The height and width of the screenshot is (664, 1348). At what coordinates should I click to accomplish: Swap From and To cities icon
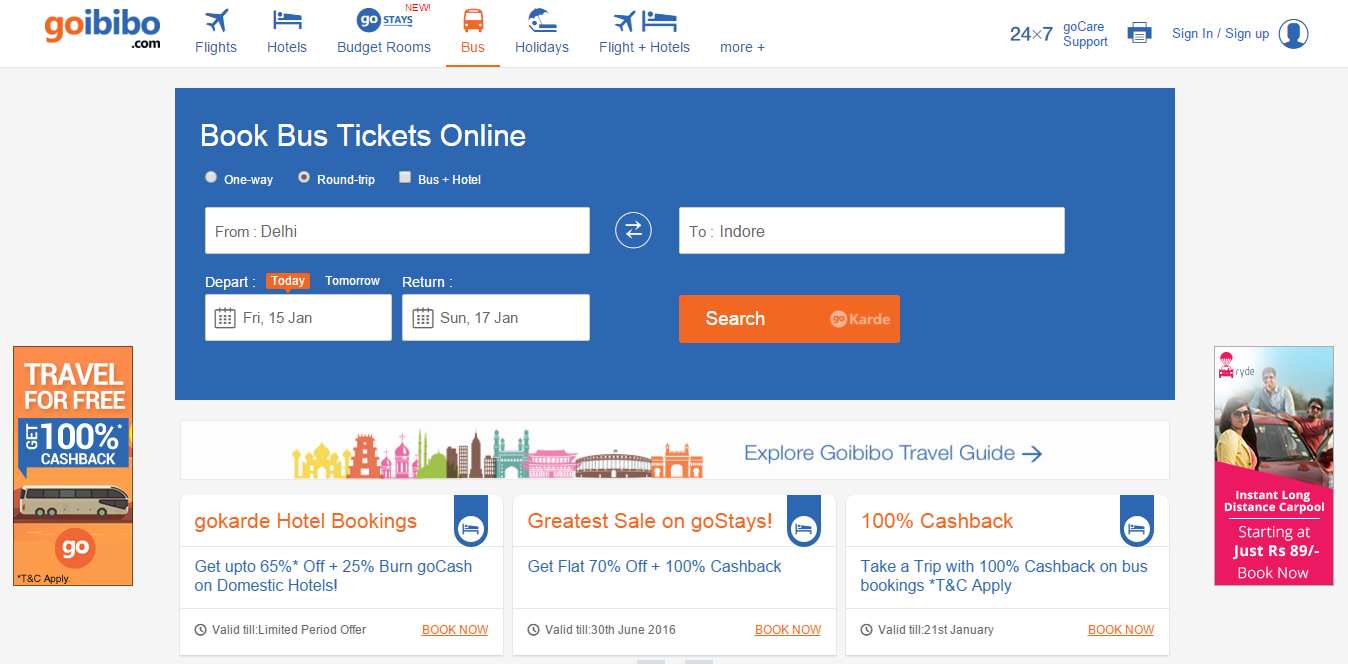coord(633,231)
